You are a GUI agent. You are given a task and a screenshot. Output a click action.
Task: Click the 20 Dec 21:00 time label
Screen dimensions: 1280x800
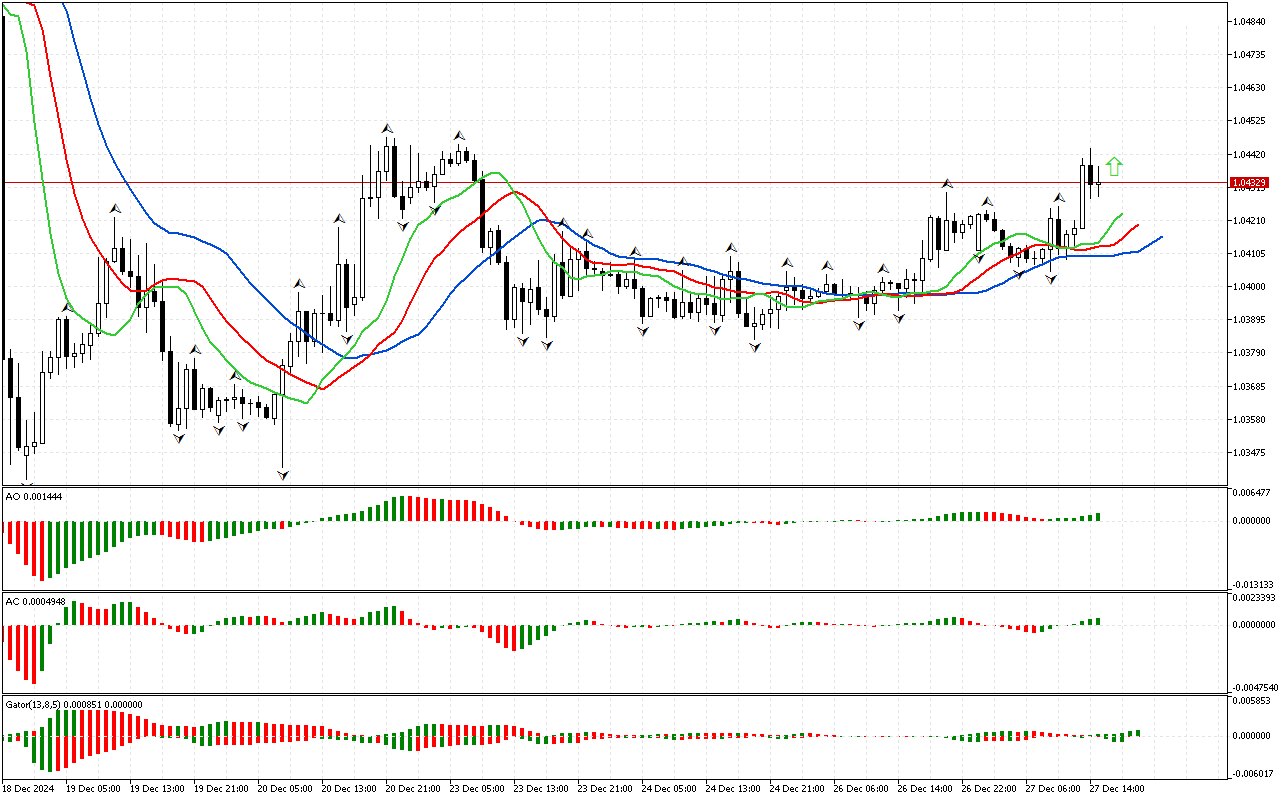pos(413,789)
